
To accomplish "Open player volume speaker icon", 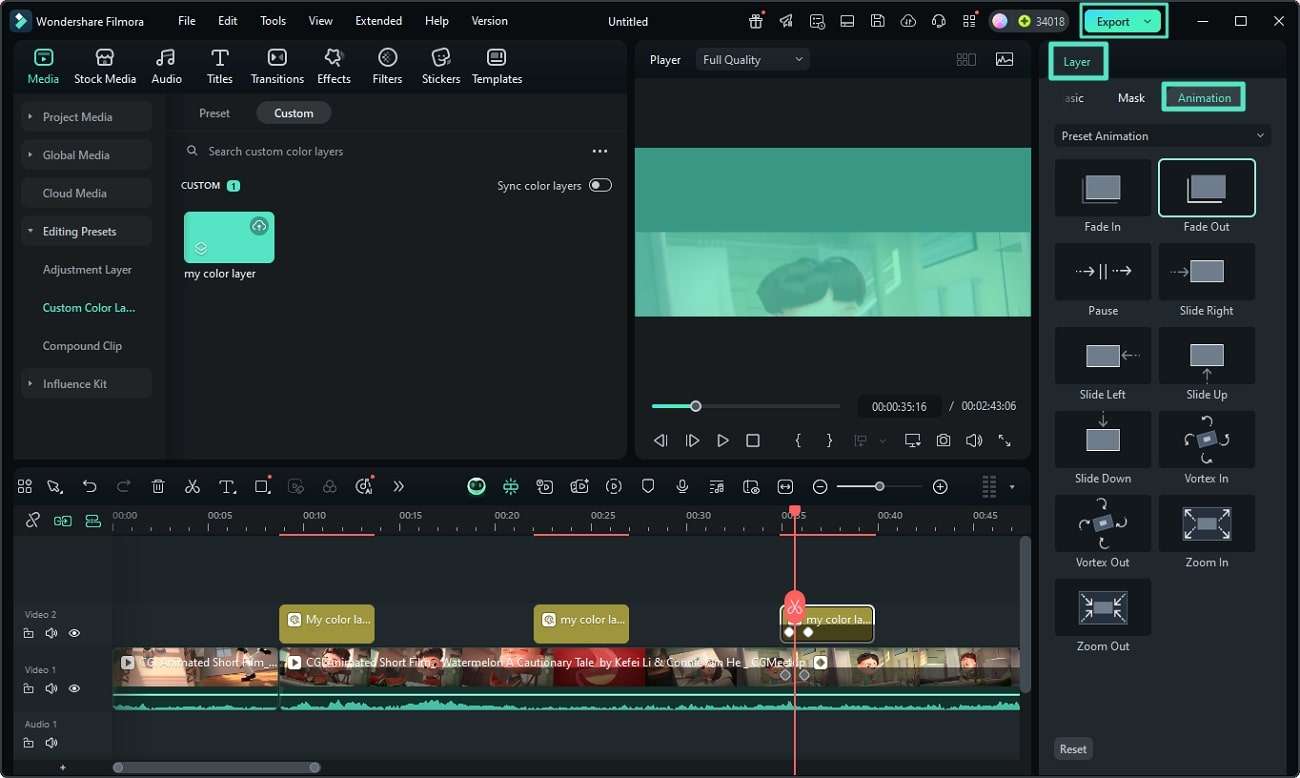I will click(x=973, y=440).
